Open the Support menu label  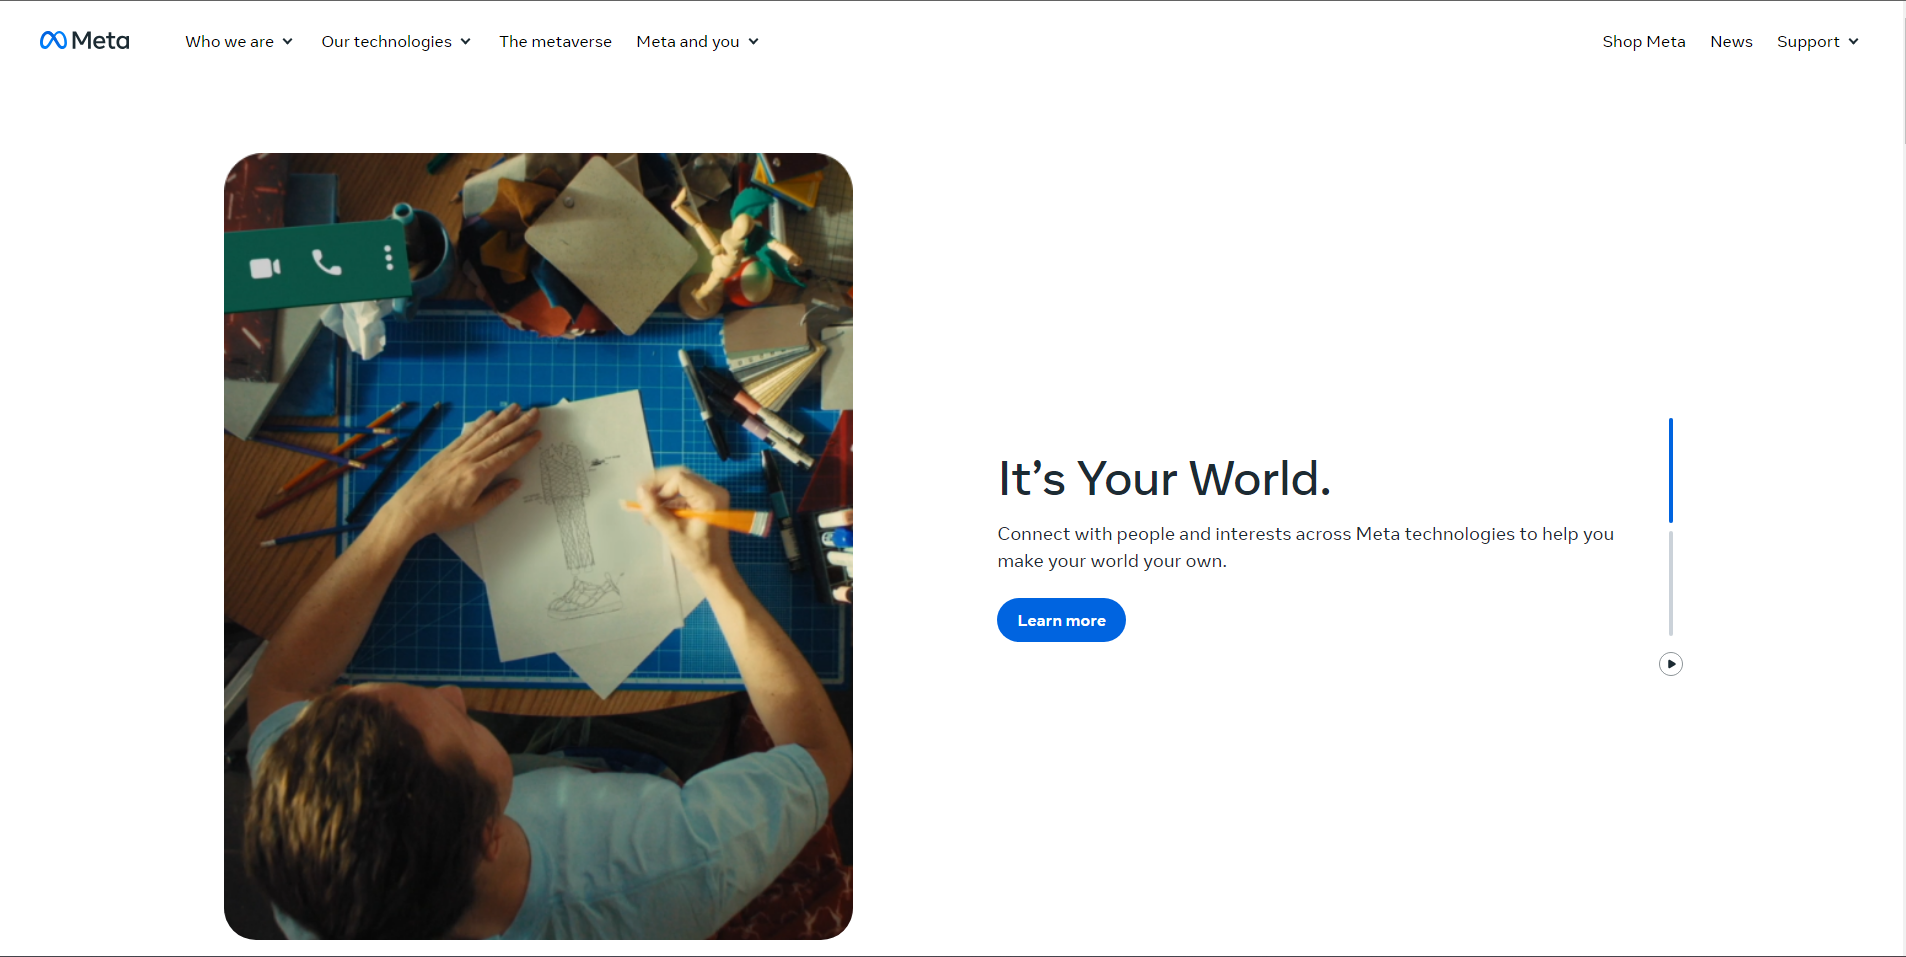[x=1807, y=42]
